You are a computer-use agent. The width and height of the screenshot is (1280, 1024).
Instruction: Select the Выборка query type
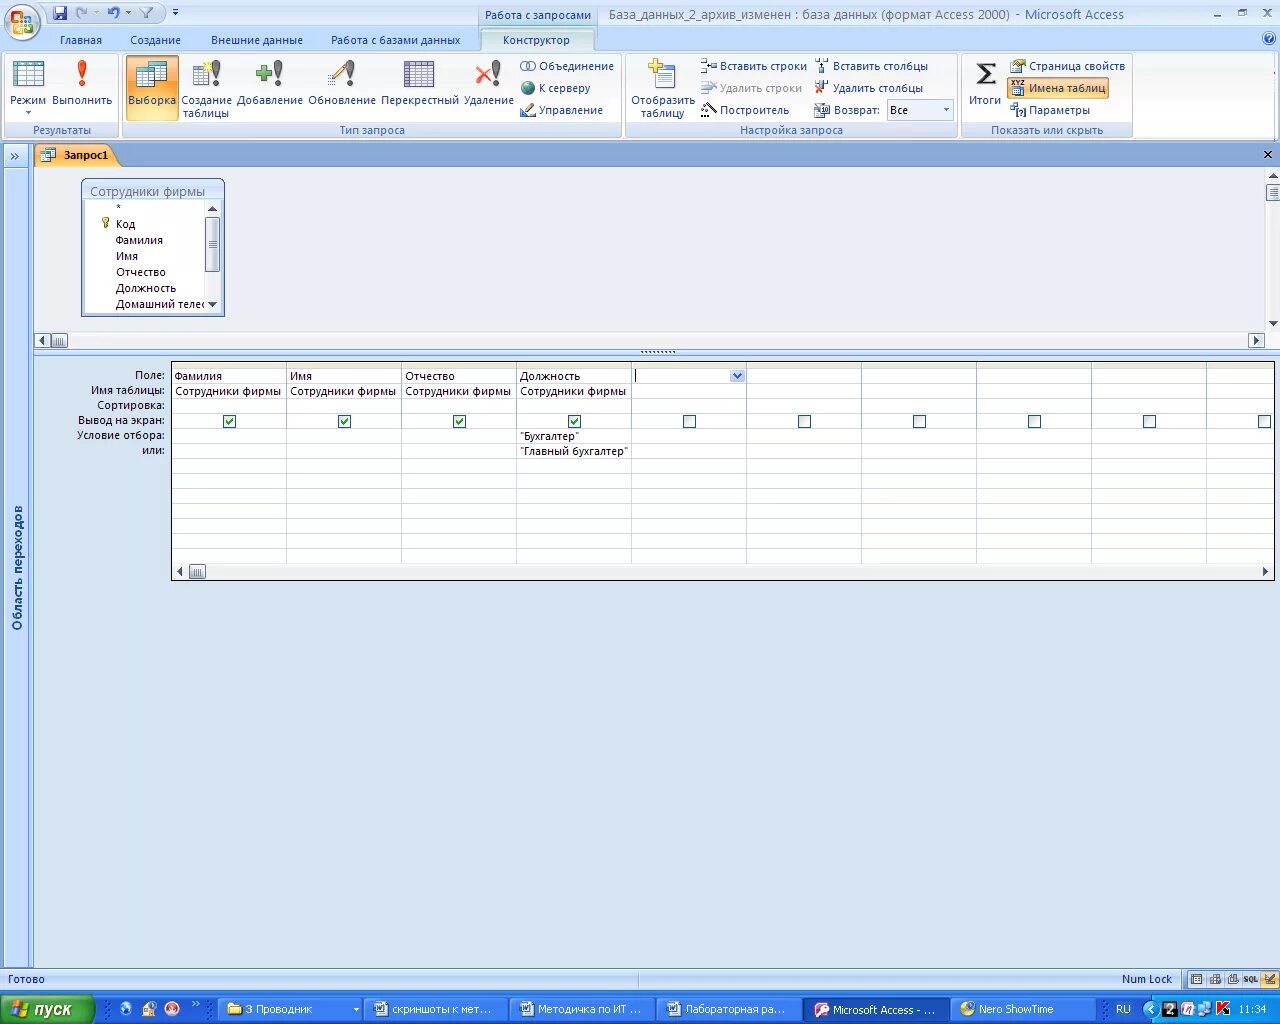point(152,87)
